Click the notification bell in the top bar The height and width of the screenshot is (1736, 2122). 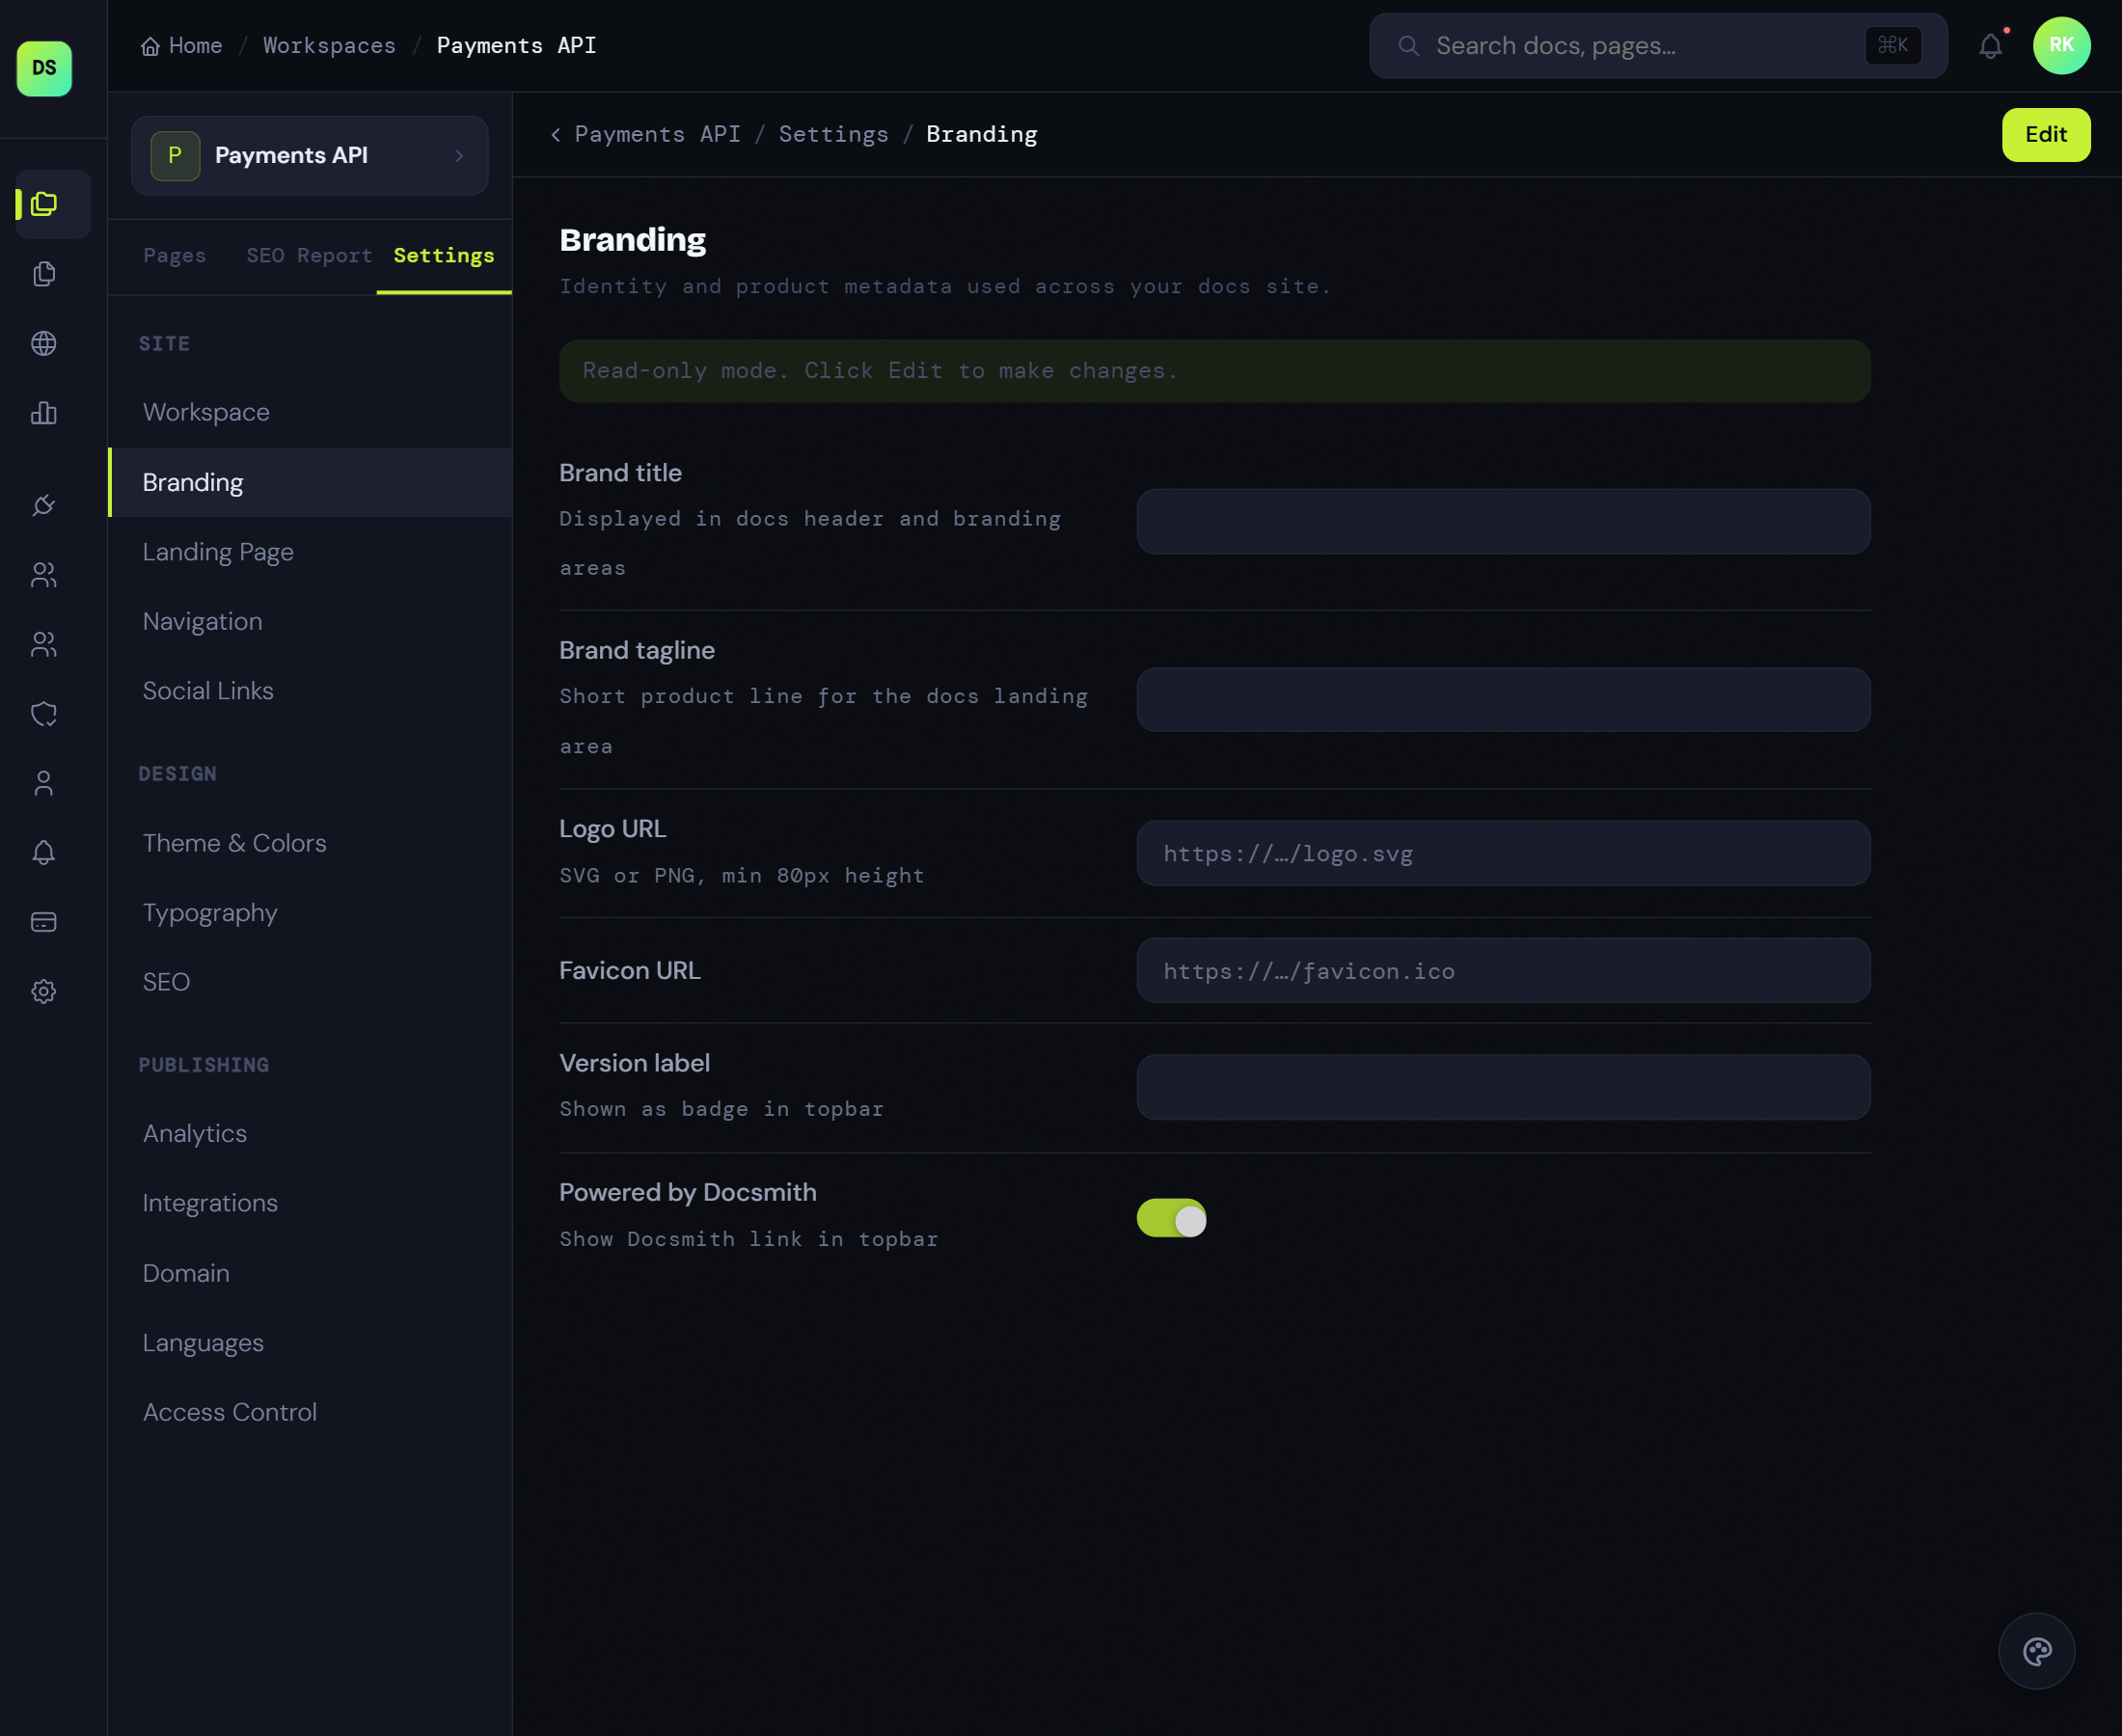(1991, 45)
